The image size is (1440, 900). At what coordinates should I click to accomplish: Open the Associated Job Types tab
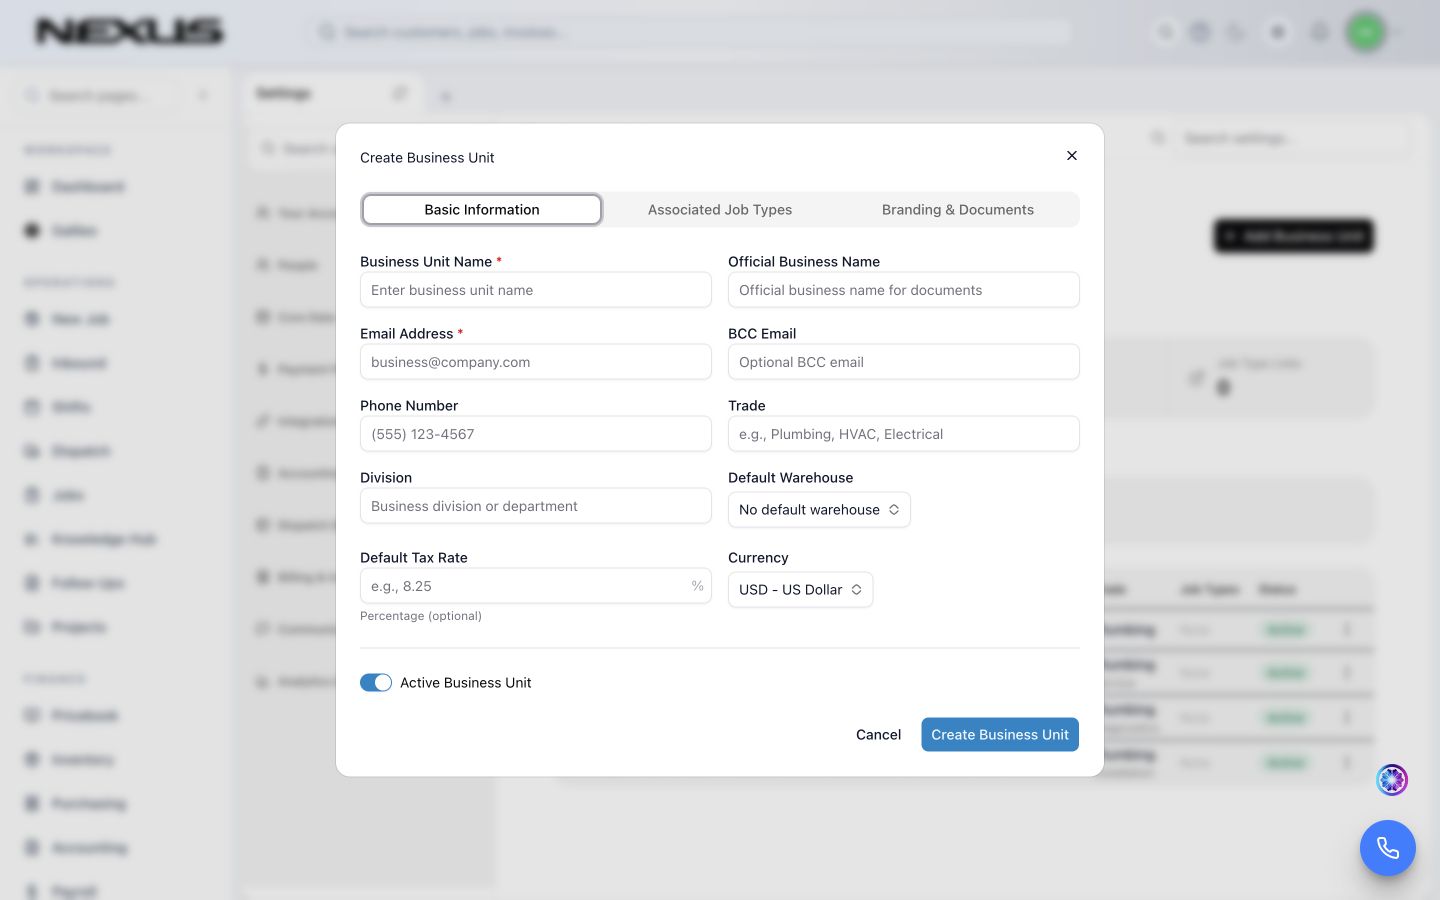tap(720, 210)
